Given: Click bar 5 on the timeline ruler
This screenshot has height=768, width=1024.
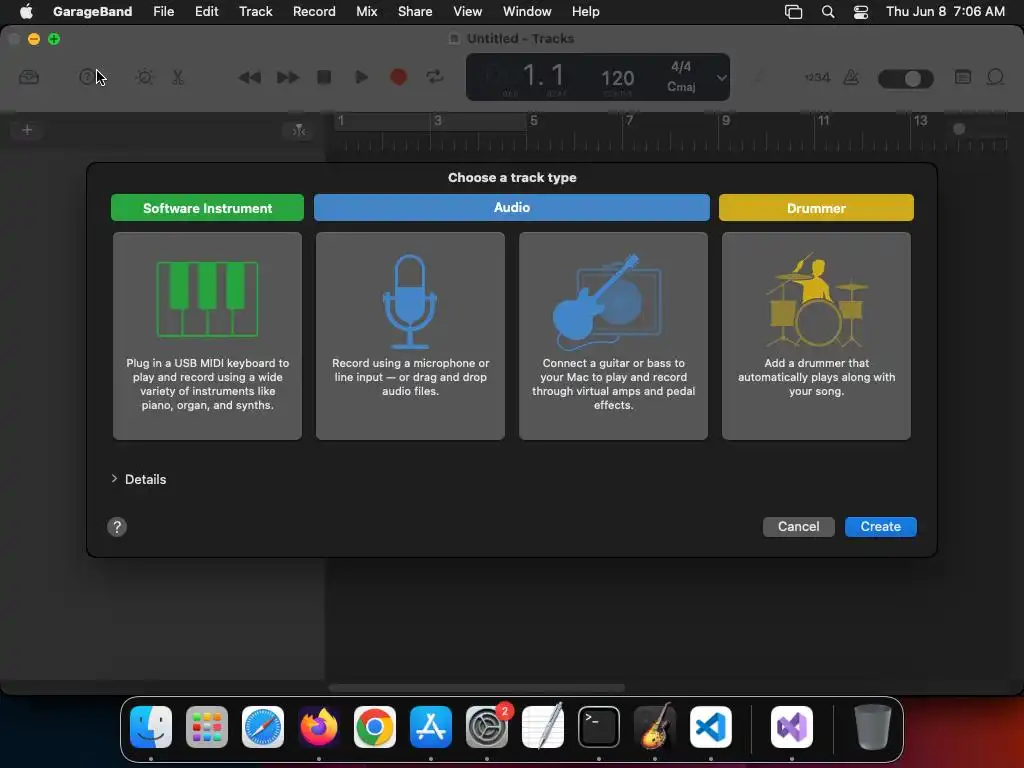Looking at the screenshot, I should click(534, 120).
